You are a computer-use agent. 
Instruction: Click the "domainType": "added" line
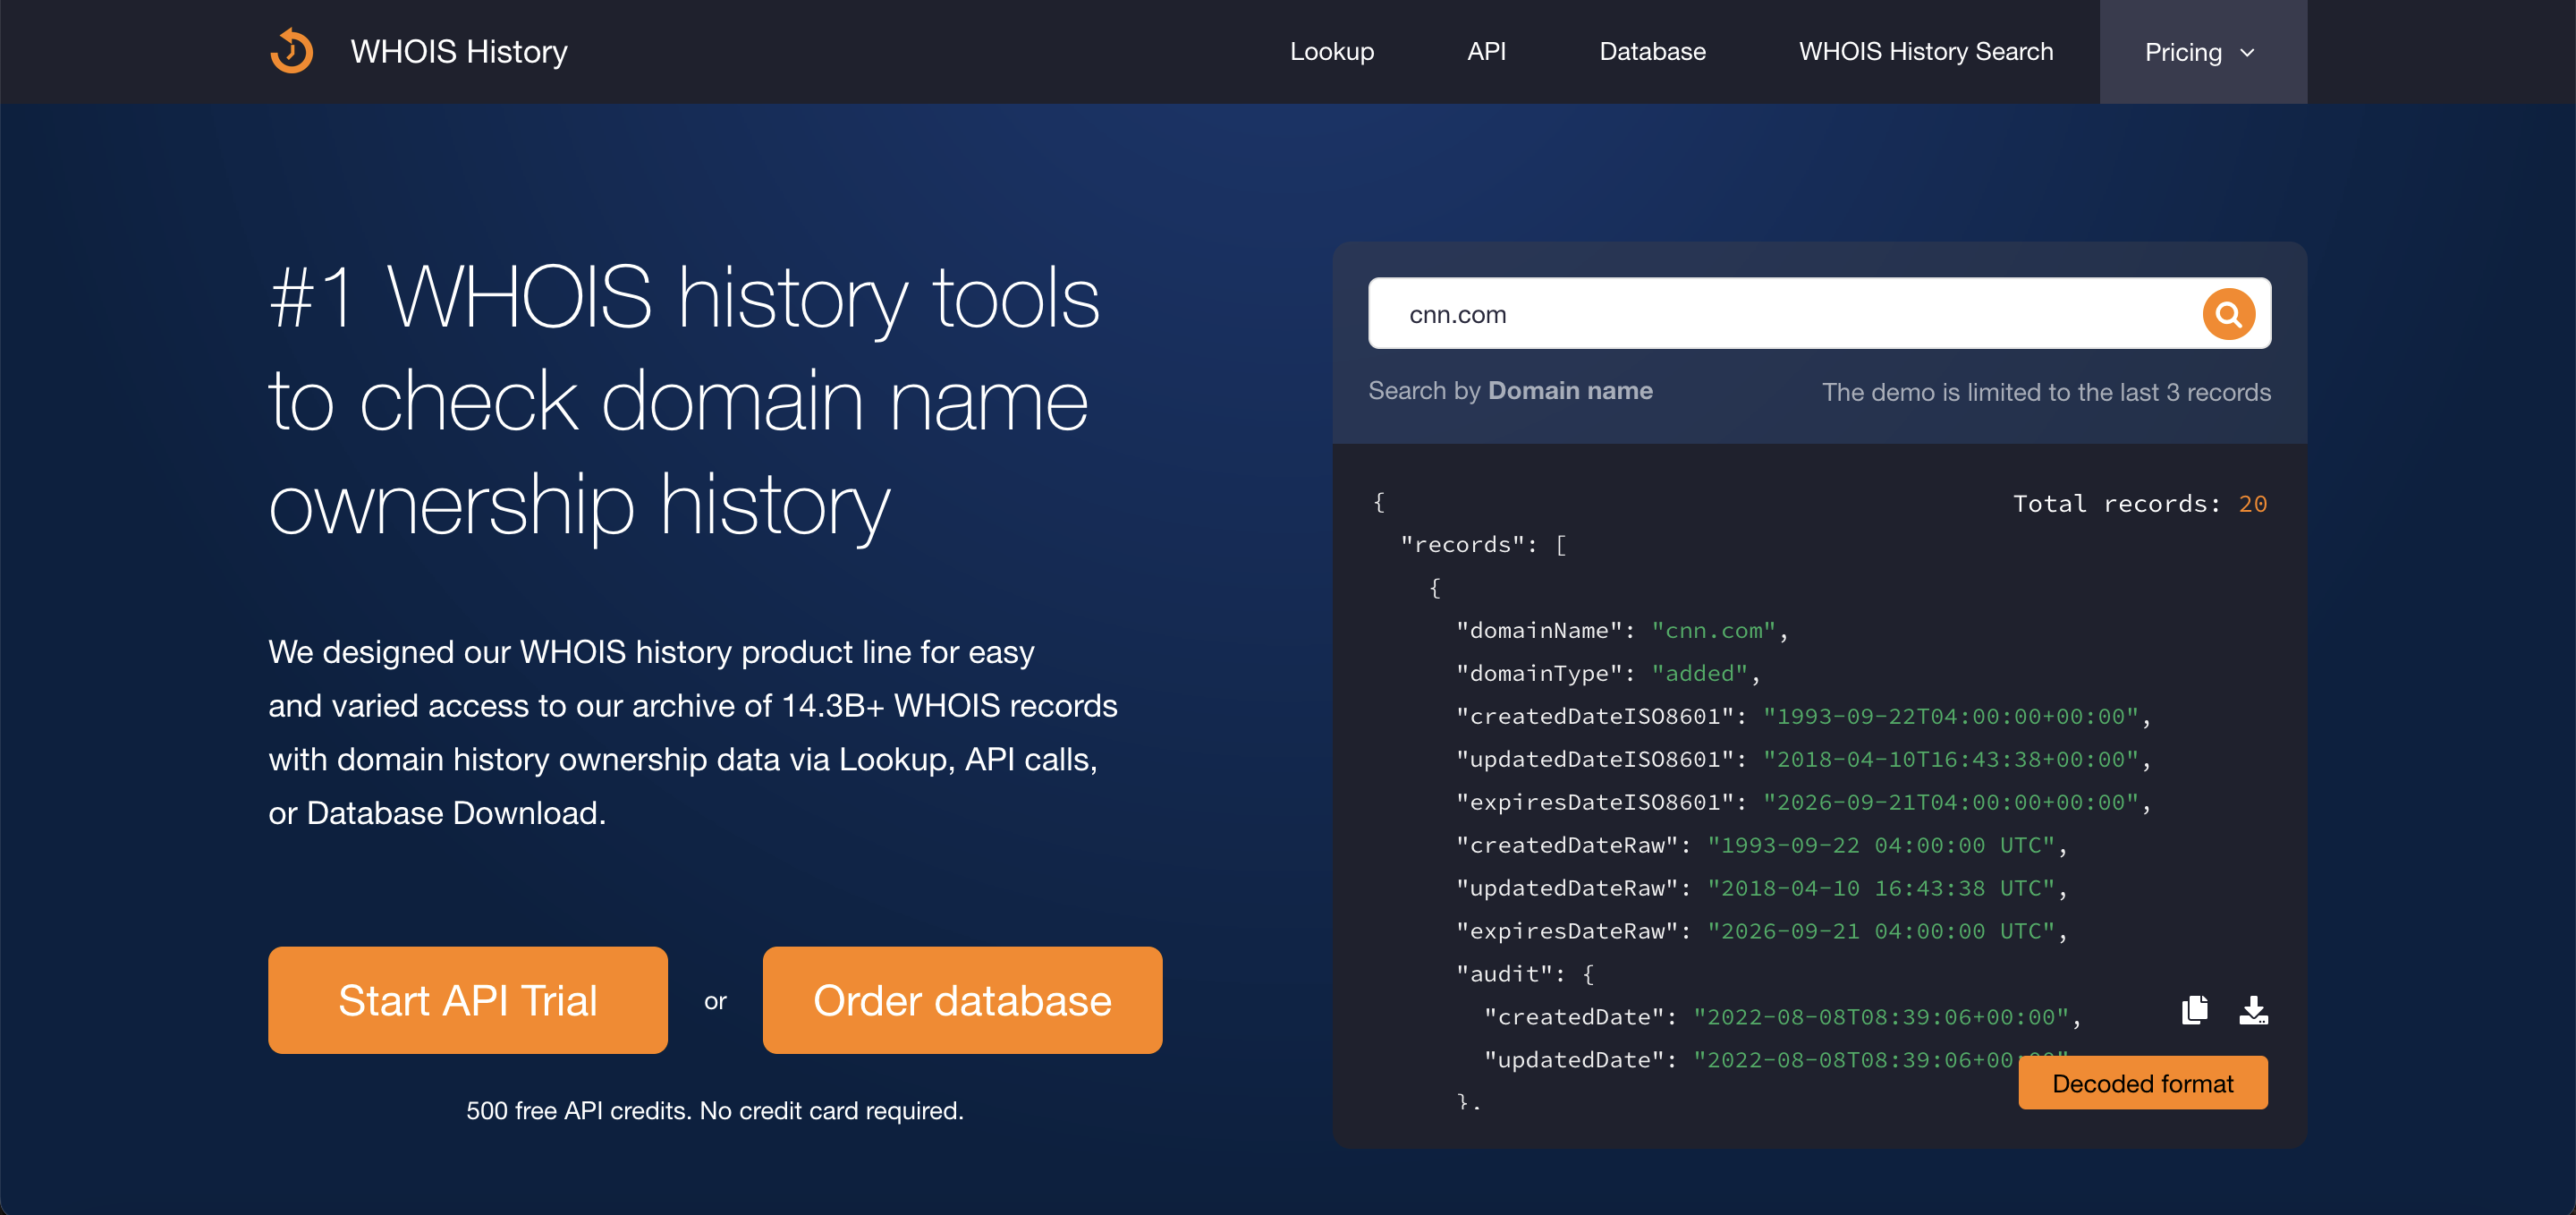click(x=1607, y=674)
